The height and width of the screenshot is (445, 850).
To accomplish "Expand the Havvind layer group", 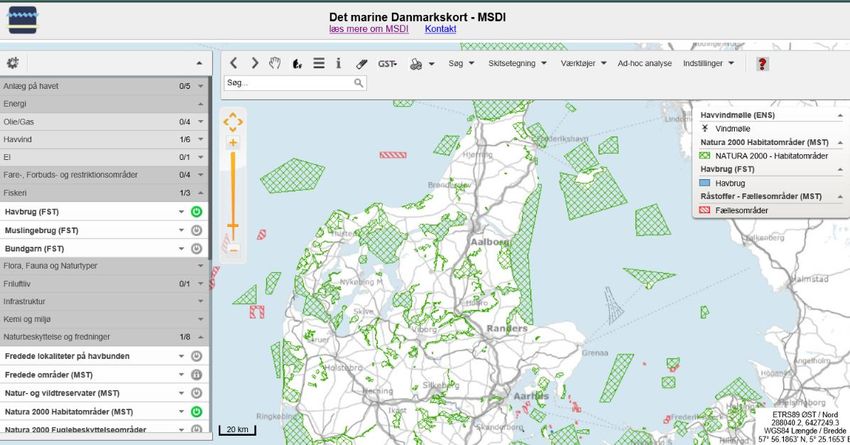I will point(200,140).
